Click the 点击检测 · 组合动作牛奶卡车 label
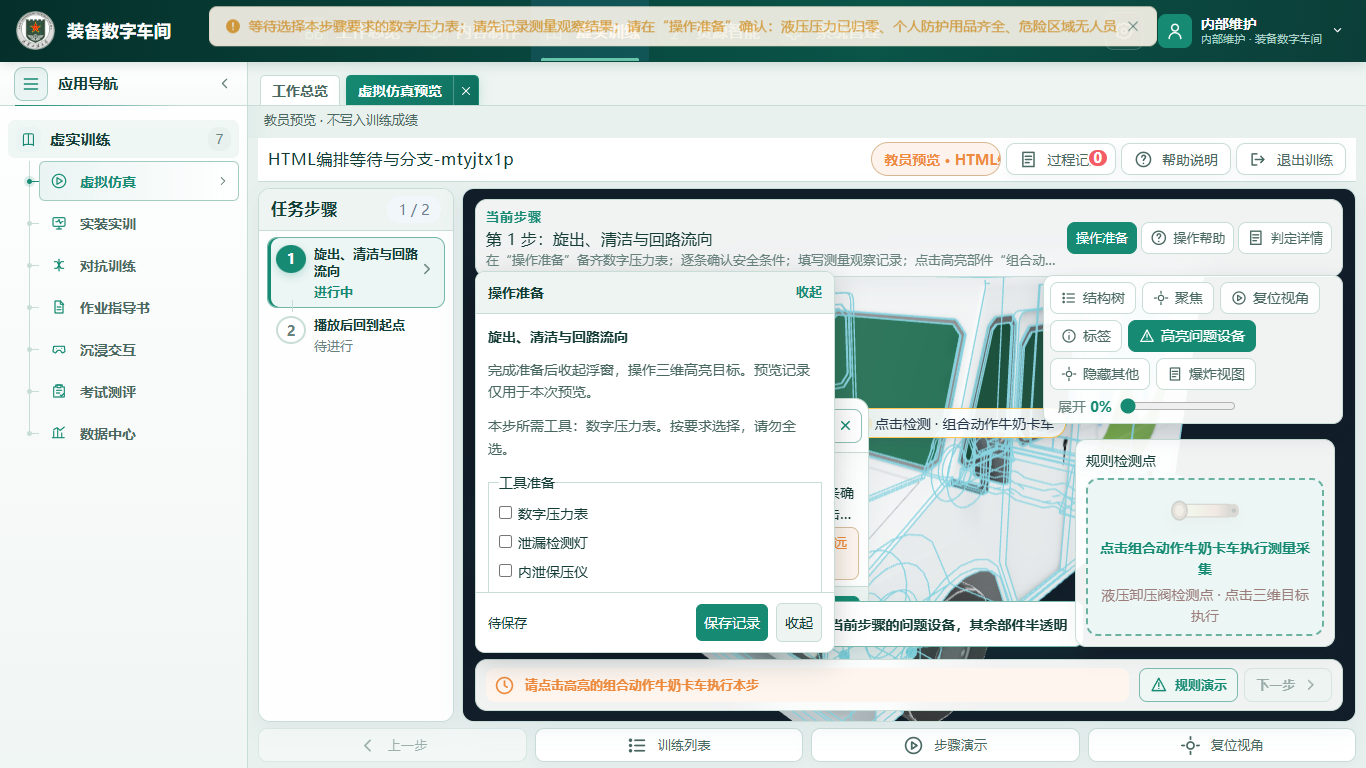Screen dimensions: 1366x768 point(964,424)
